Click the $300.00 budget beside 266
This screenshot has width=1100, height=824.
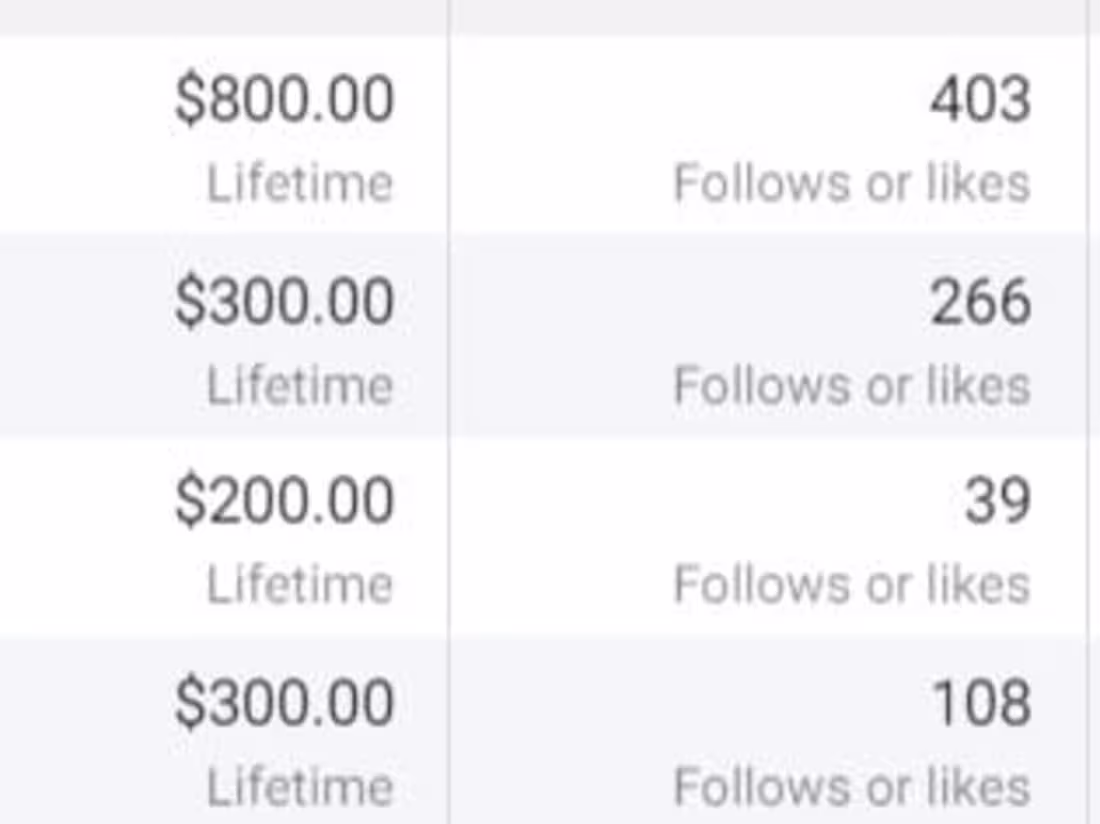click(x=285, y=302)
